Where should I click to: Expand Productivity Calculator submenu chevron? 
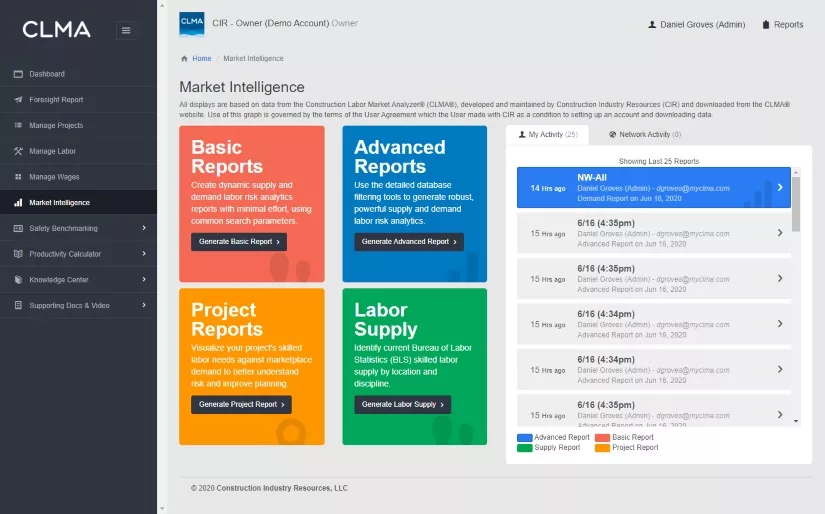point(144,254)
